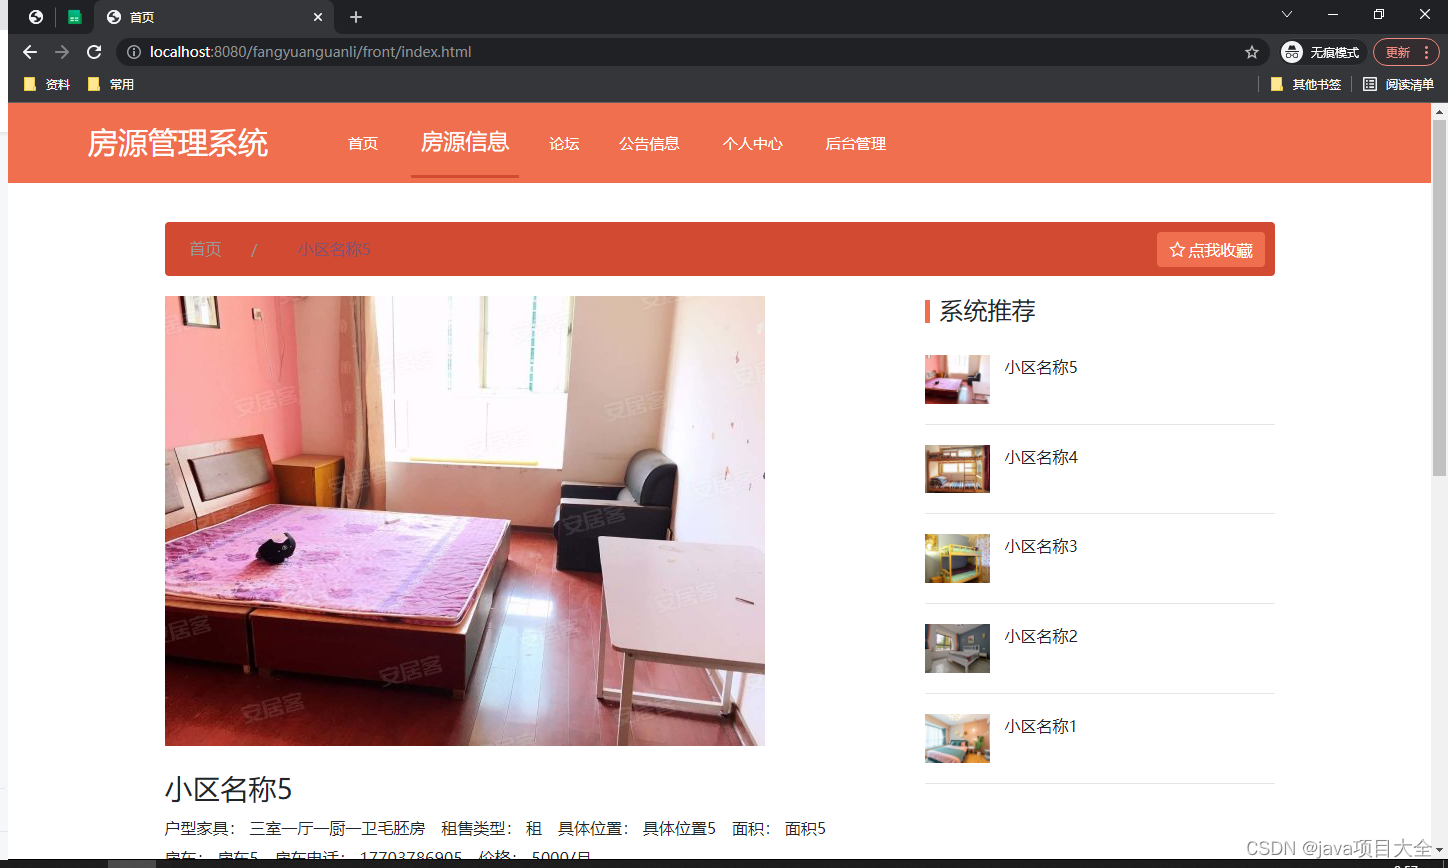Open the tab search chevron

[1287, 14]
